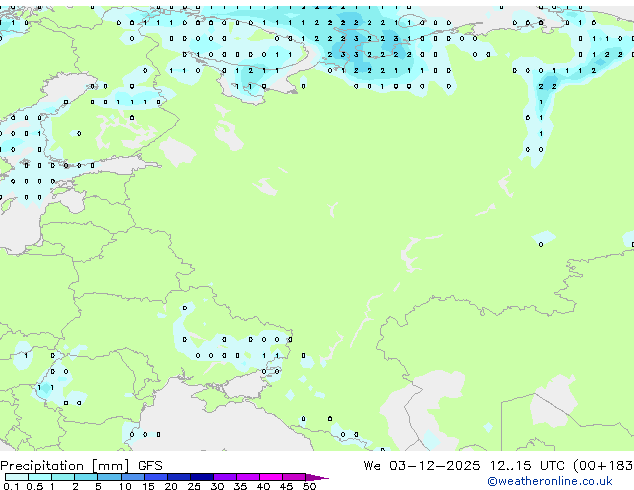Click the '0.1' legend scale label
634x490 pixels.
11,486
